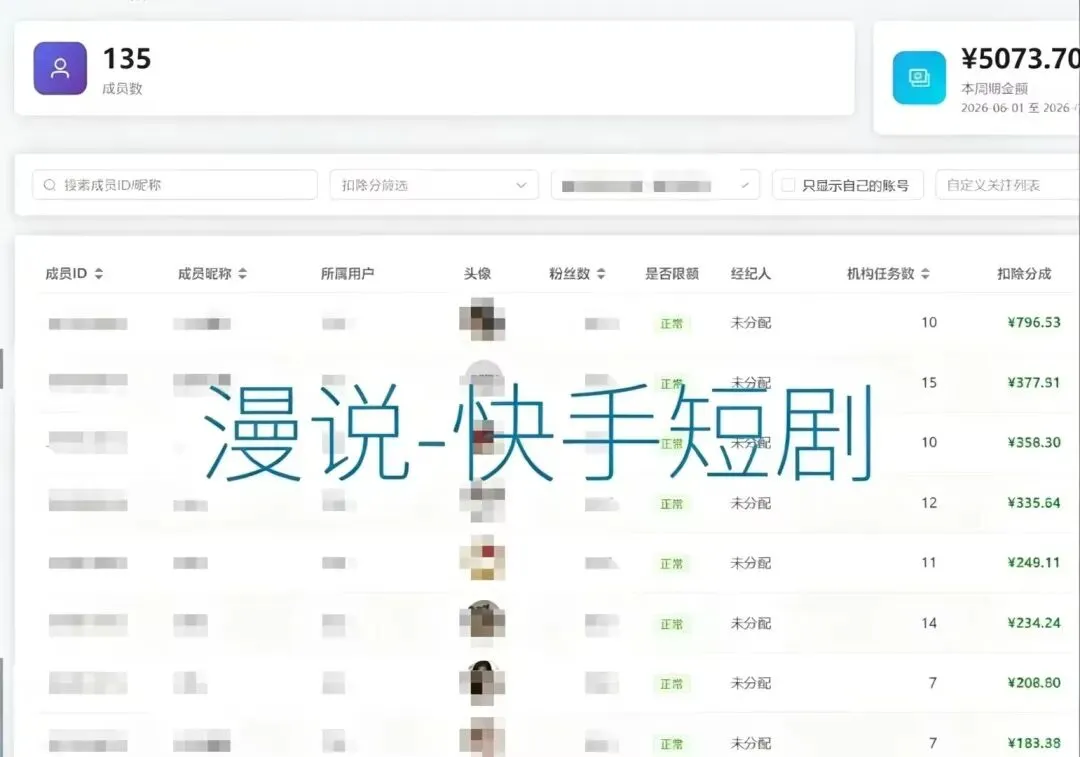Open the 扣除分筛选 dropdown
1080x757 pixels.
click(434, 185)
